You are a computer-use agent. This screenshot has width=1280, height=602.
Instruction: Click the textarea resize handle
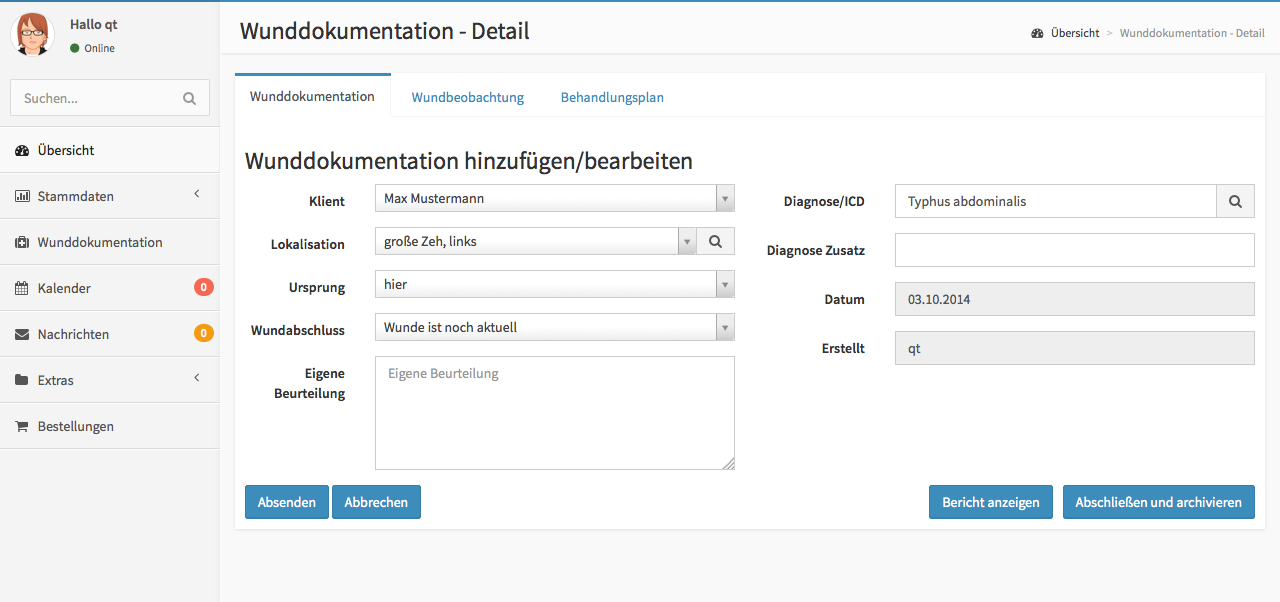(x=728, y=463)
